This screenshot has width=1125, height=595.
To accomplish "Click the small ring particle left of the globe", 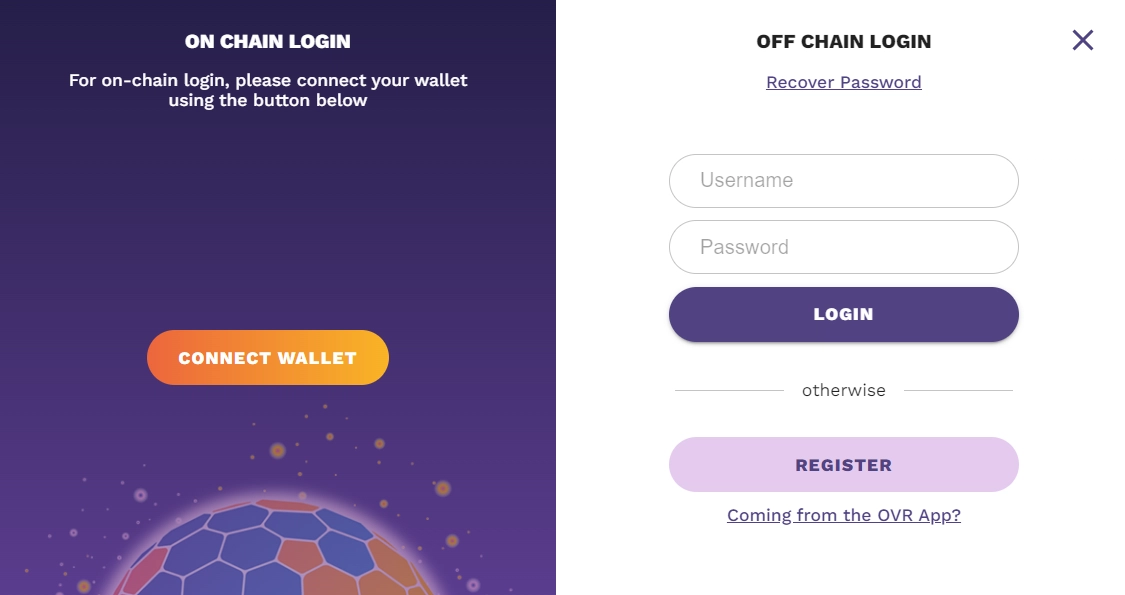I will 141,494.
